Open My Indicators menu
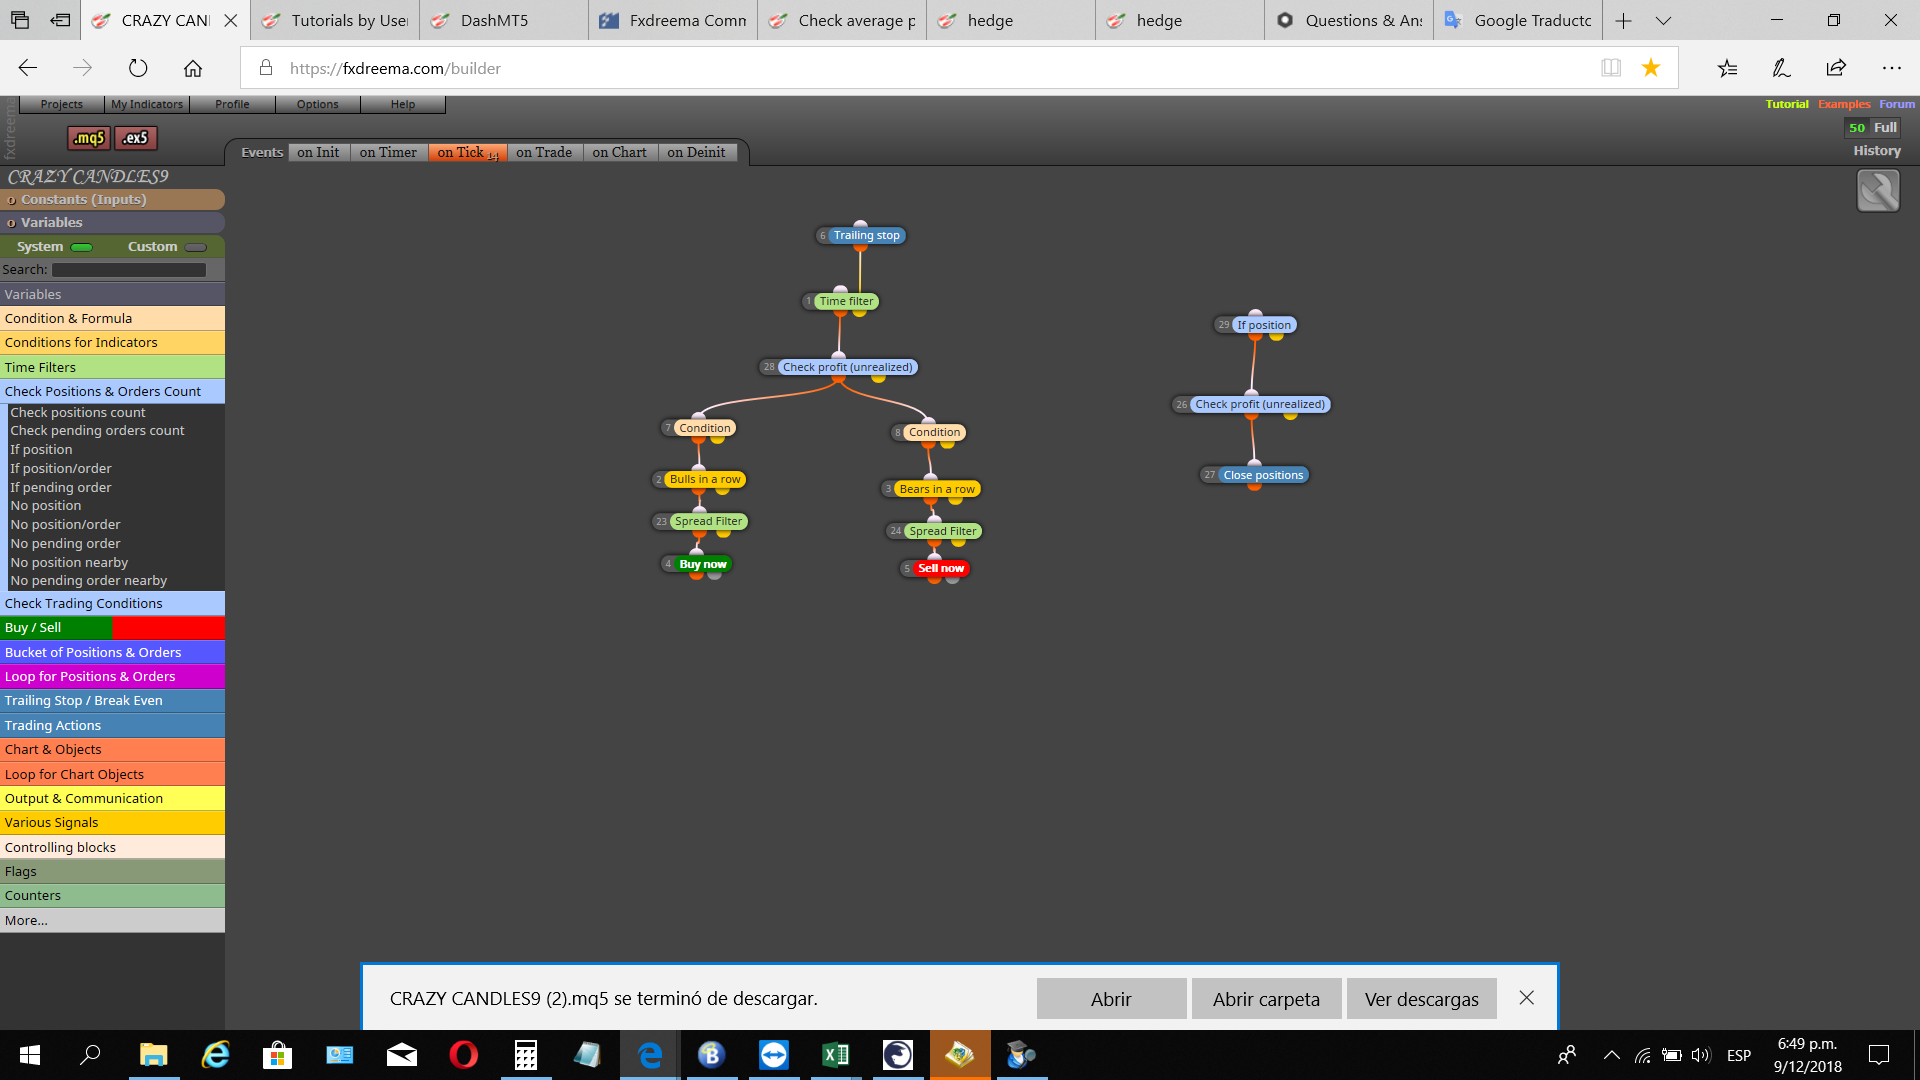1920x1080 pixels. tap(147, 104)
